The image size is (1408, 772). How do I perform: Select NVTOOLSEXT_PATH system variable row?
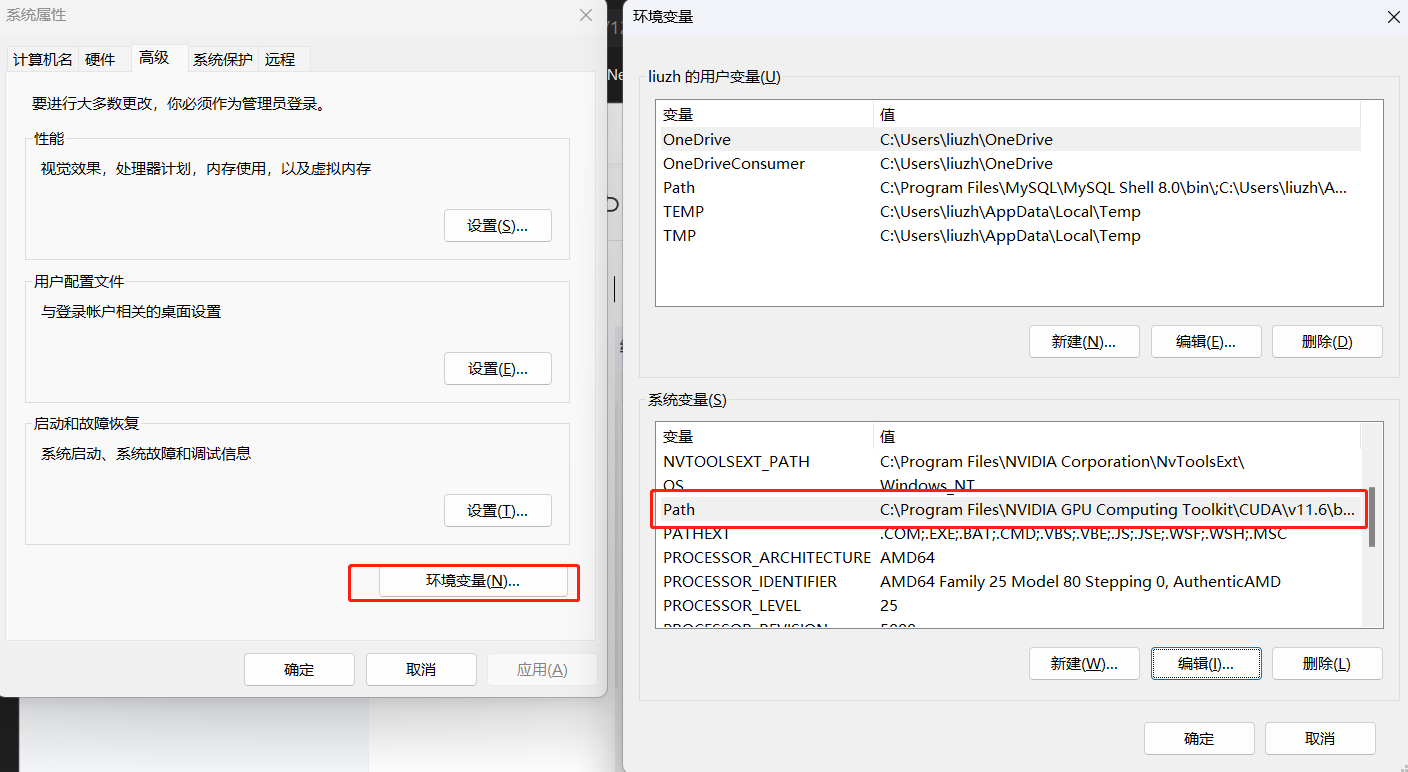pos(1008,462)
